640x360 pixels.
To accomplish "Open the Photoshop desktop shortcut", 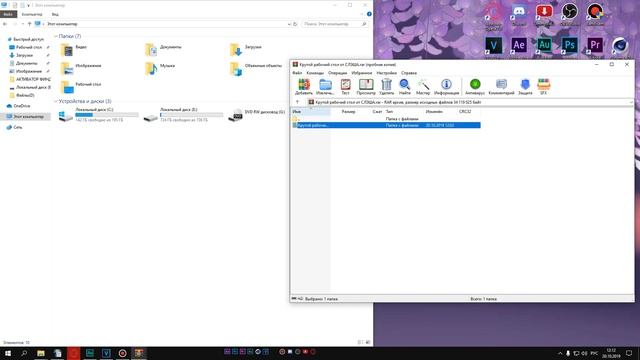I will click(x=569, y=47).
